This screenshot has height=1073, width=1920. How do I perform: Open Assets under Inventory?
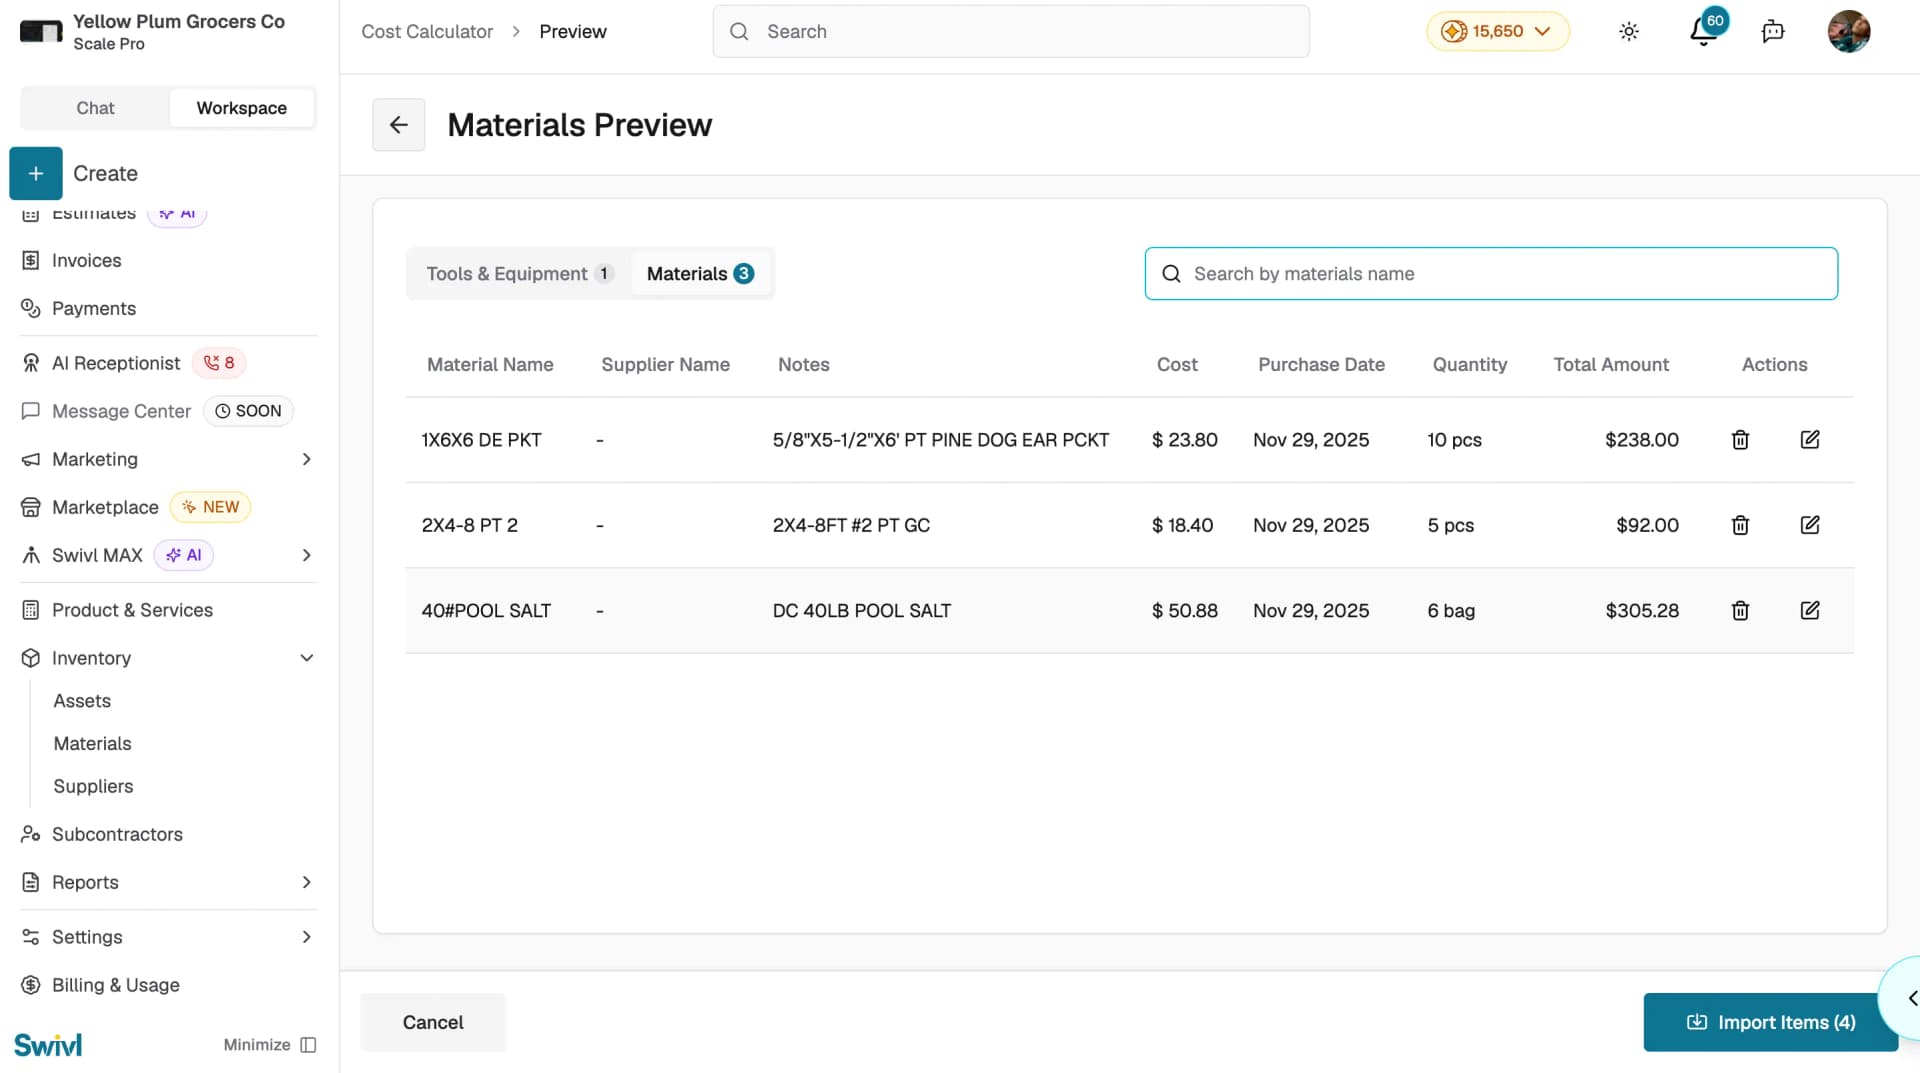point(82,701)
